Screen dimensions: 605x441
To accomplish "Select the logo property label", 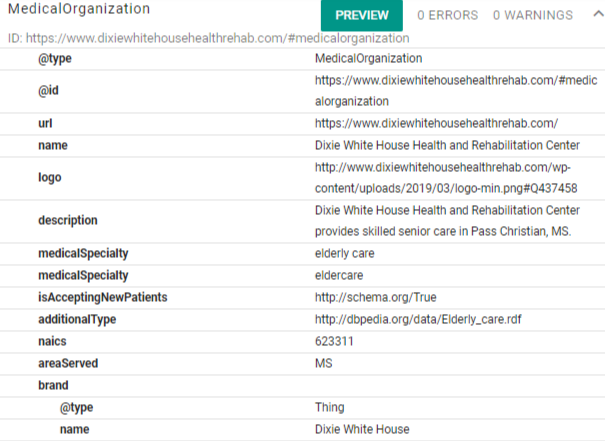I will click(50, 177).
